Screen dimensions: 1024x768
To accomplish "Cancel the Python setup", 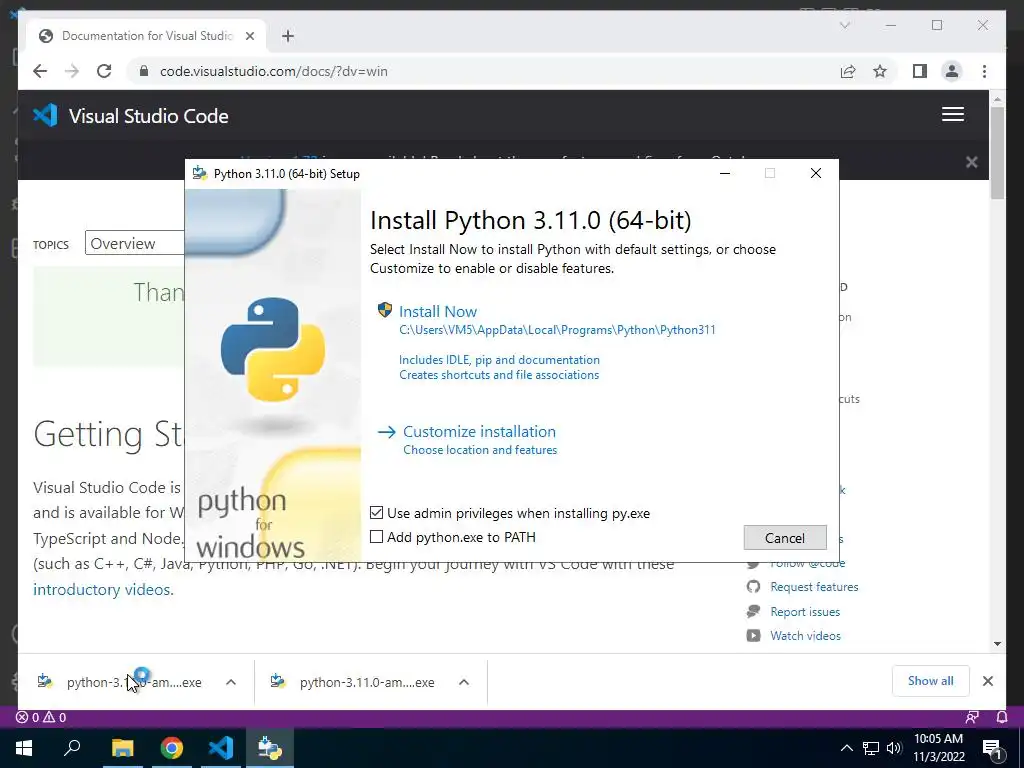I will coord(785,537).
